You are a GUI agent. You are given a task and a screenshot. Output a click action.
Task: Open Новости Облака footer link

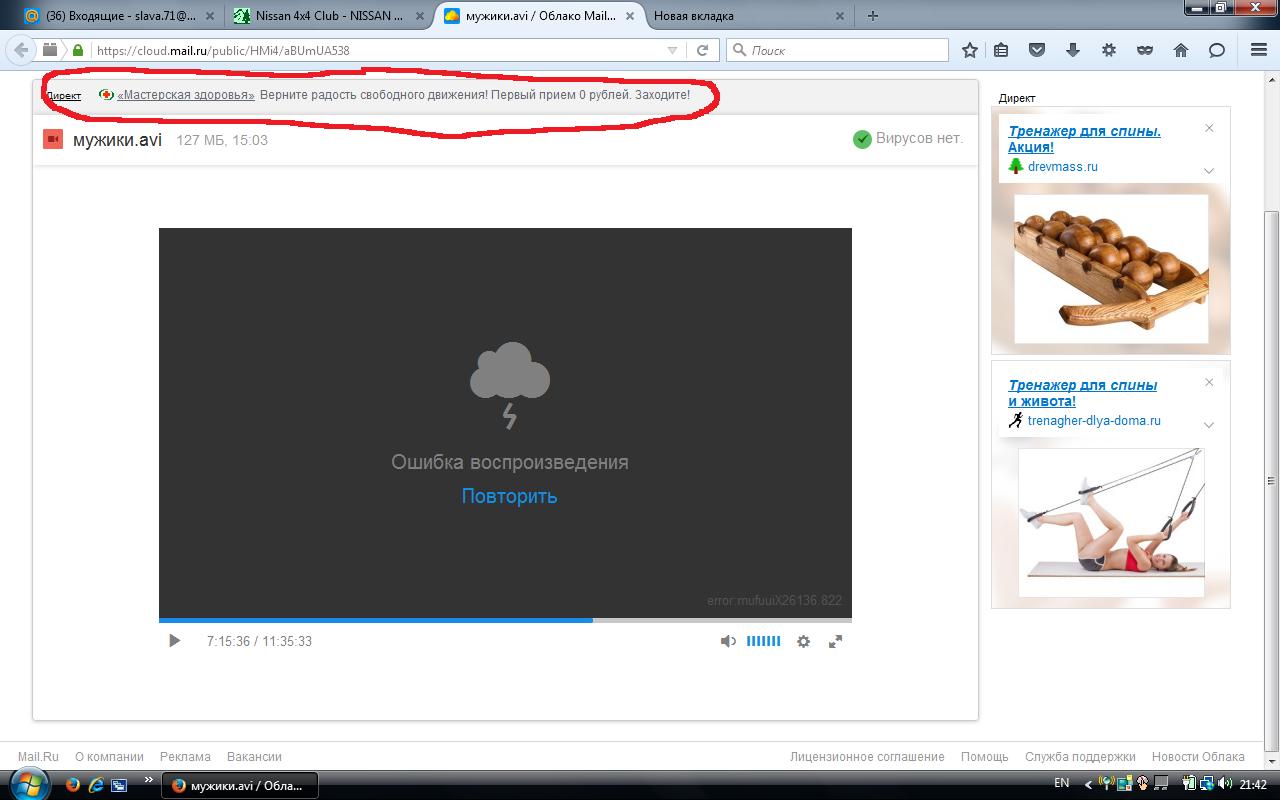tap(1198, 757)
